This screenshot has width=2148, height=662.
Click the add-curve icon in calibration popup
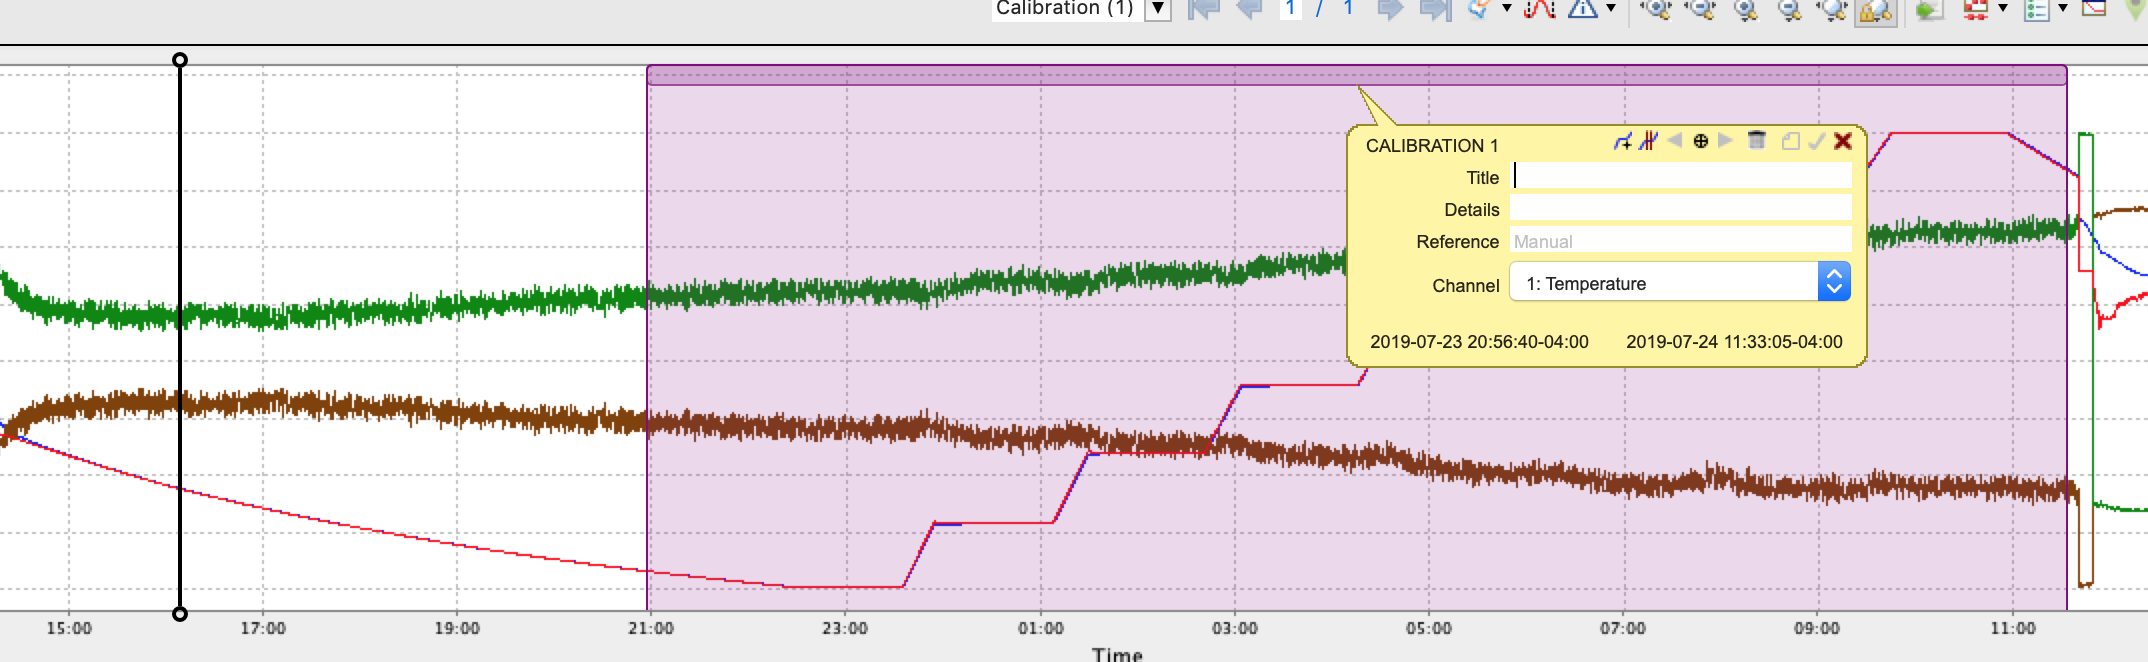[x=1622, y=141]
